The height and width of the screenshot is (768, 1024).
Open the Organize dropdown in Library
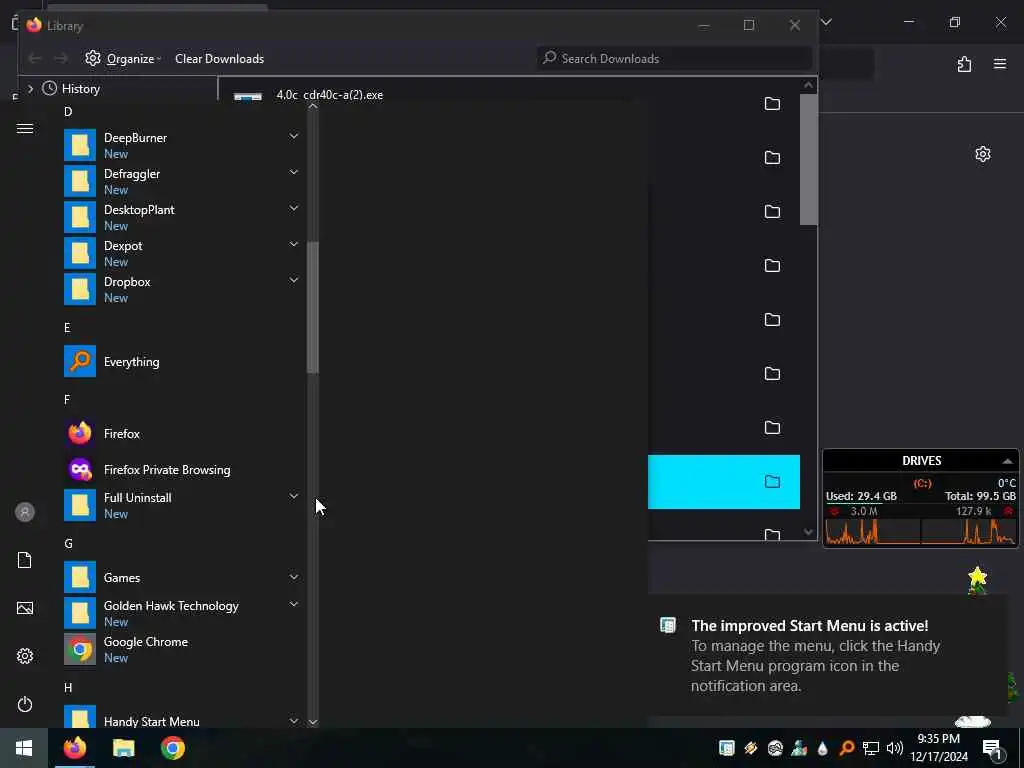pyautogui.click(x=134, y=59)
